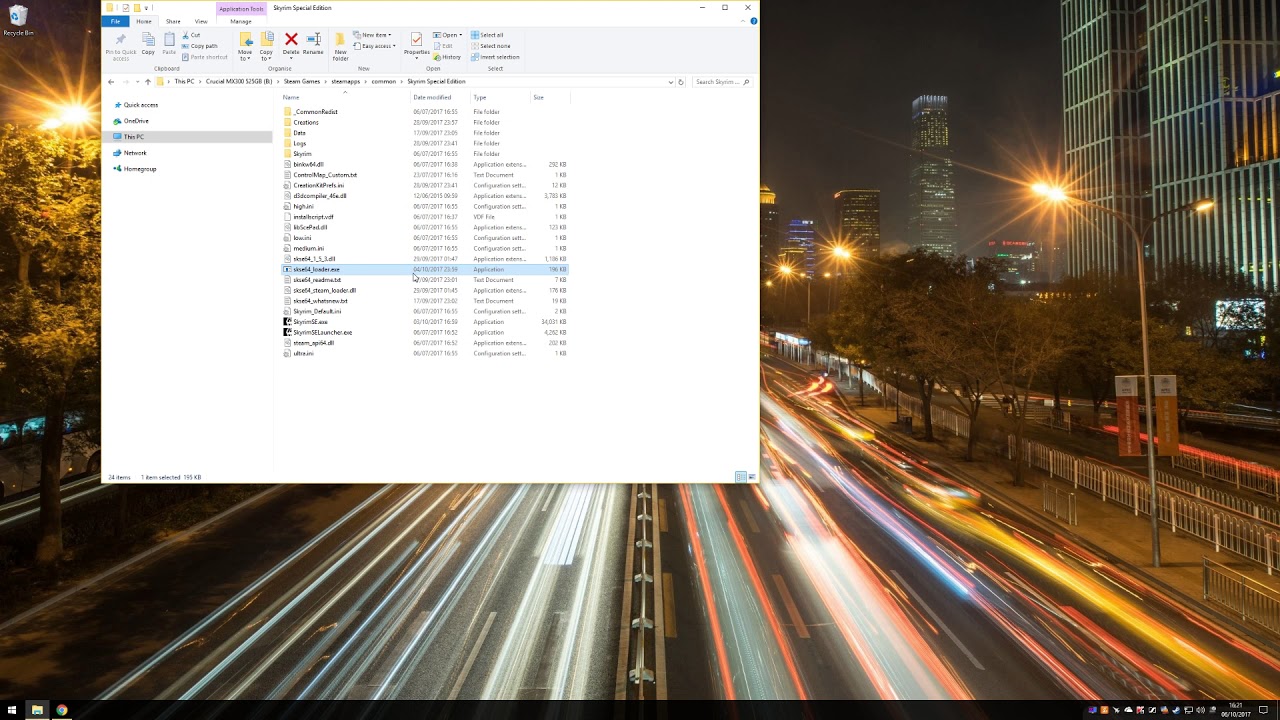Click the Paste icon in ribbon
Viewport: 1280px width, 720px height.
169,39
